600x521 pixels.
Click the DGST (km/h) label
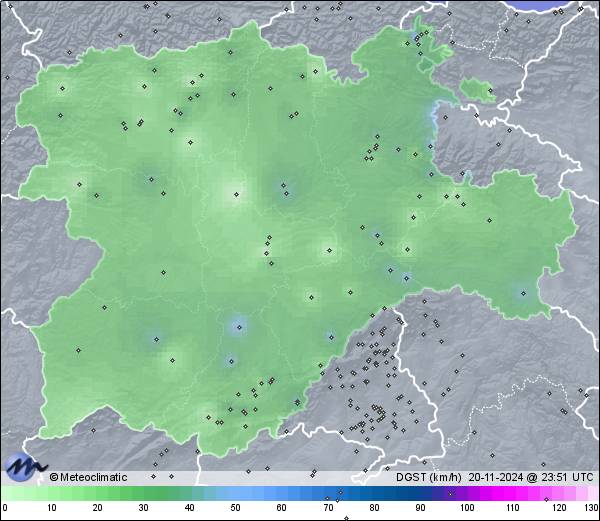pyautogui.click(x=429, y=477)
